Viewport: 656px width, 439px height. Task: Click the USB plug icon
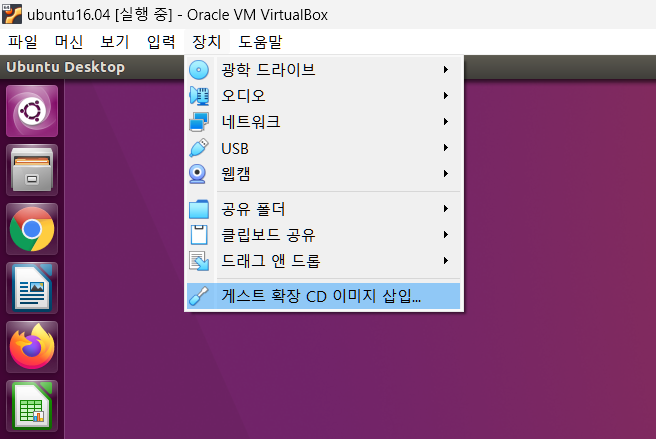coord(199,148)
